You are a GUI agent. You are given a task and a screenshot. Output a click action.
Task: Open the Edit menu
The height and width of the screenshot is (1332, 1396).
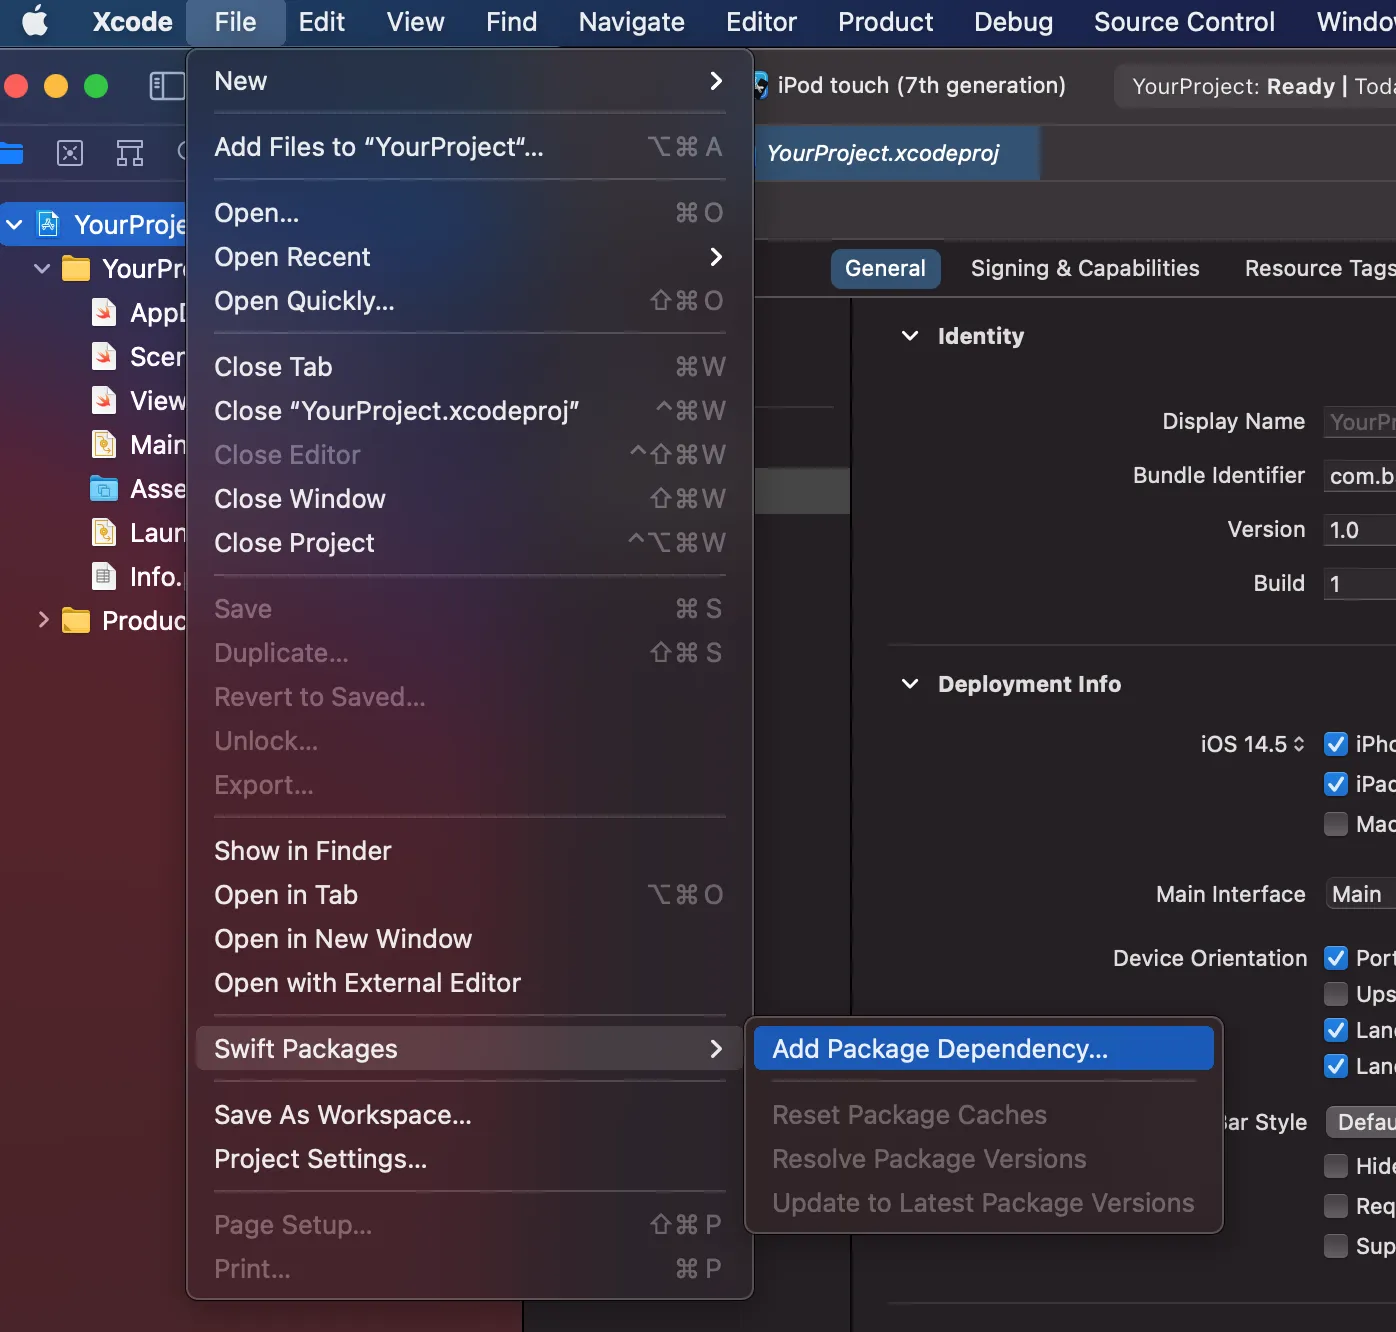pos(321,22)
